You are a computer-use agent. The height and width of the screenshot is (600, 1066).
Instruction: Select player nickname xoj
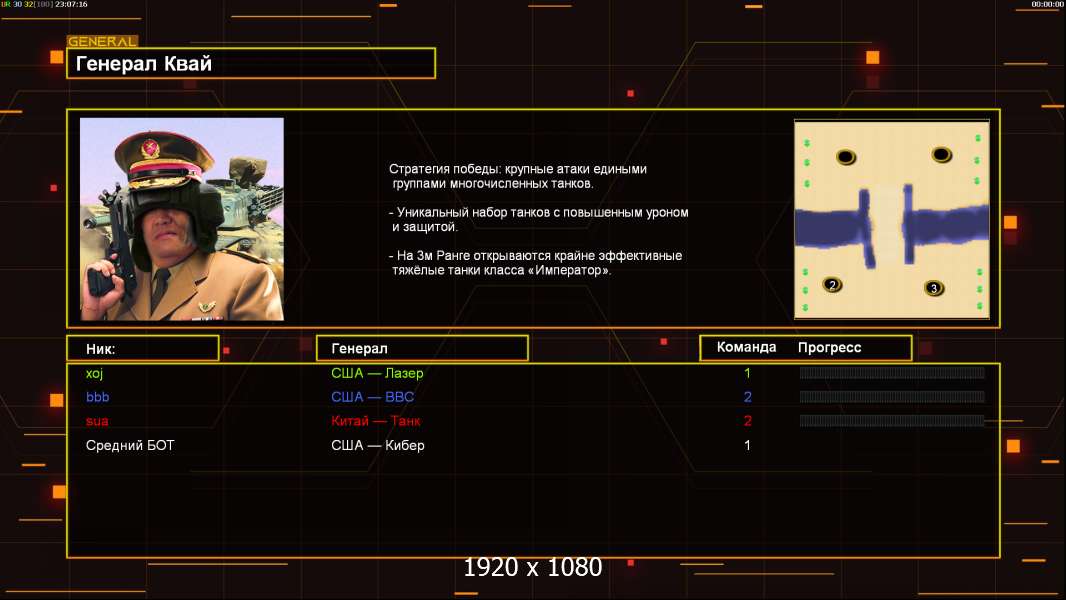click(x=94, y=373)
